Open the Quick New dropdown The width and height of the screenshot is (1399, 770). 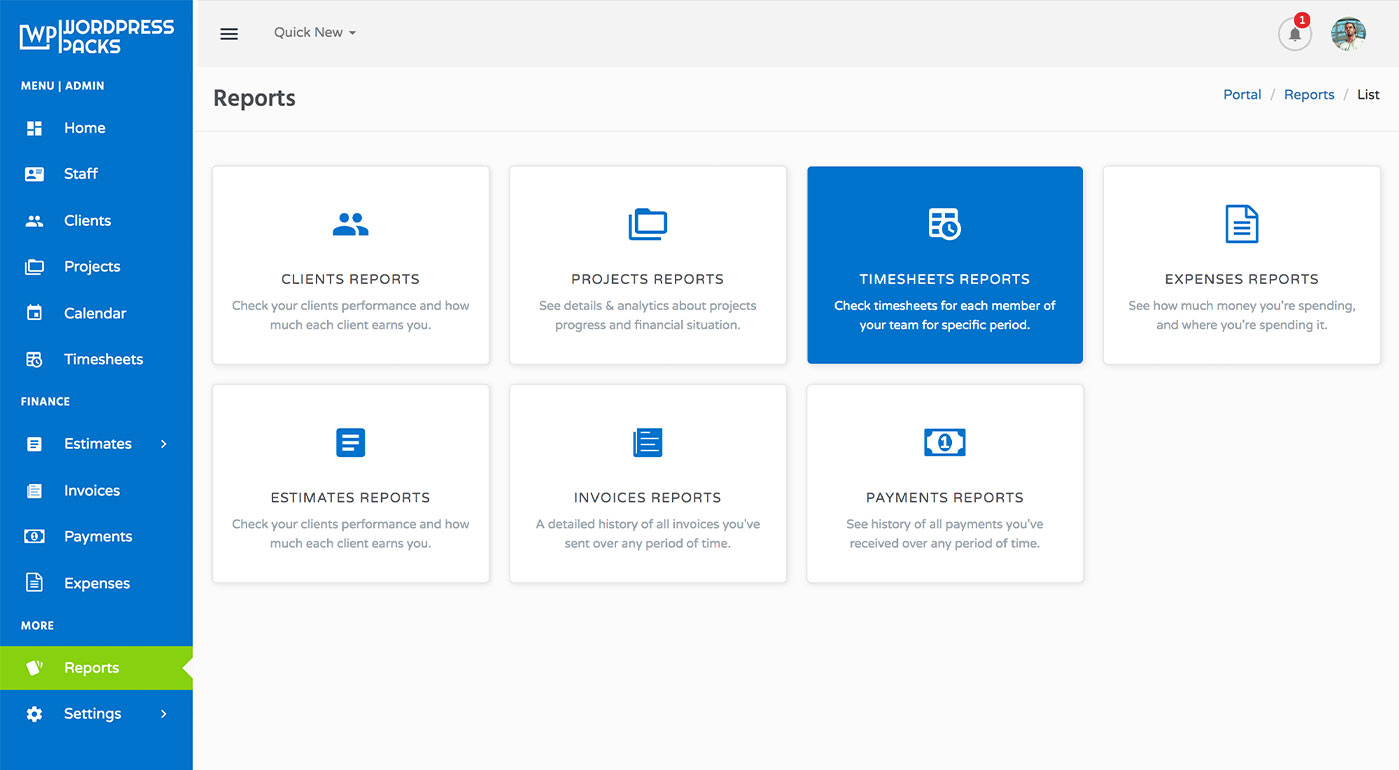click(x=314, y=32)
